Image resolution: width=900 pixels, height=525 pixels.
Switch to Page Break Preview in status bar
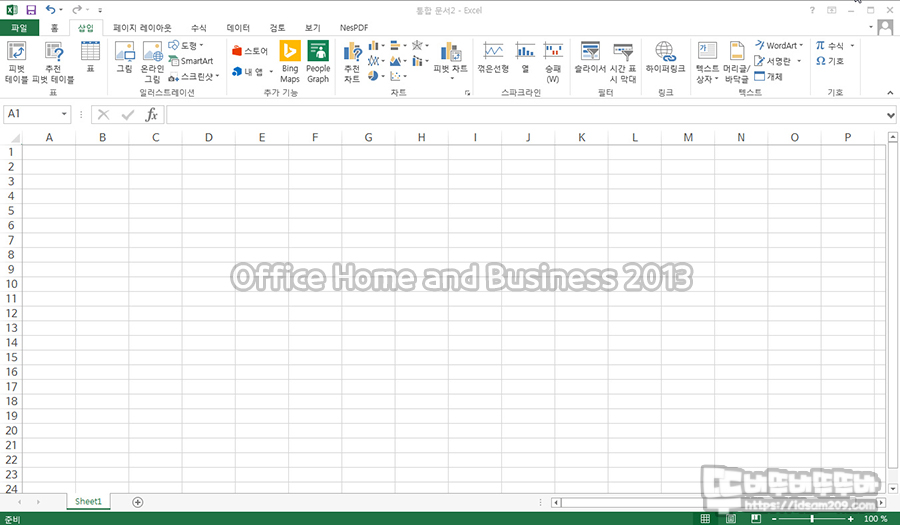coord(756,519)
